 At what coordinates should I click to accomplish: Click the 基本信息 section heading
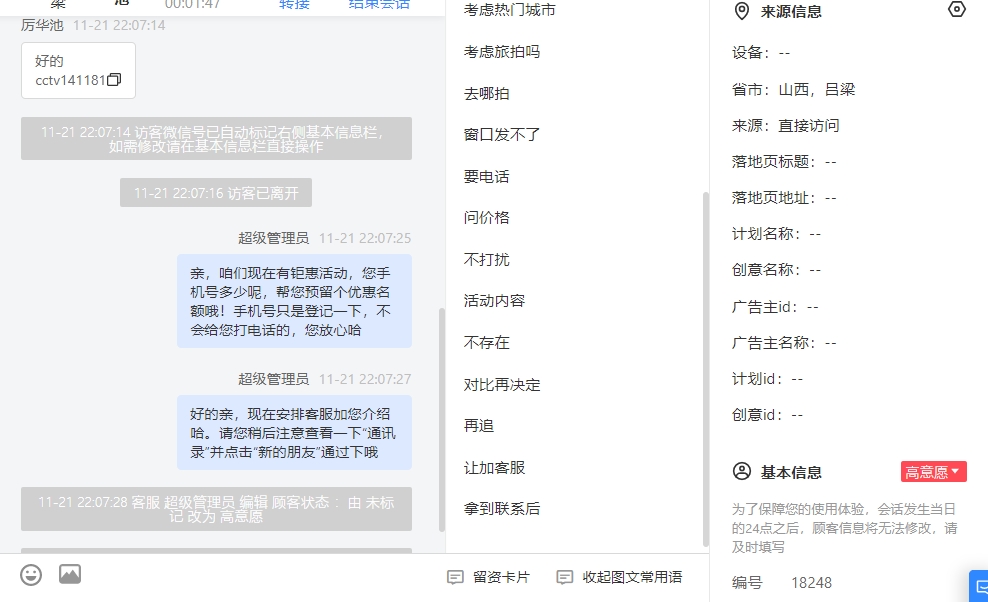coord(791,472)
